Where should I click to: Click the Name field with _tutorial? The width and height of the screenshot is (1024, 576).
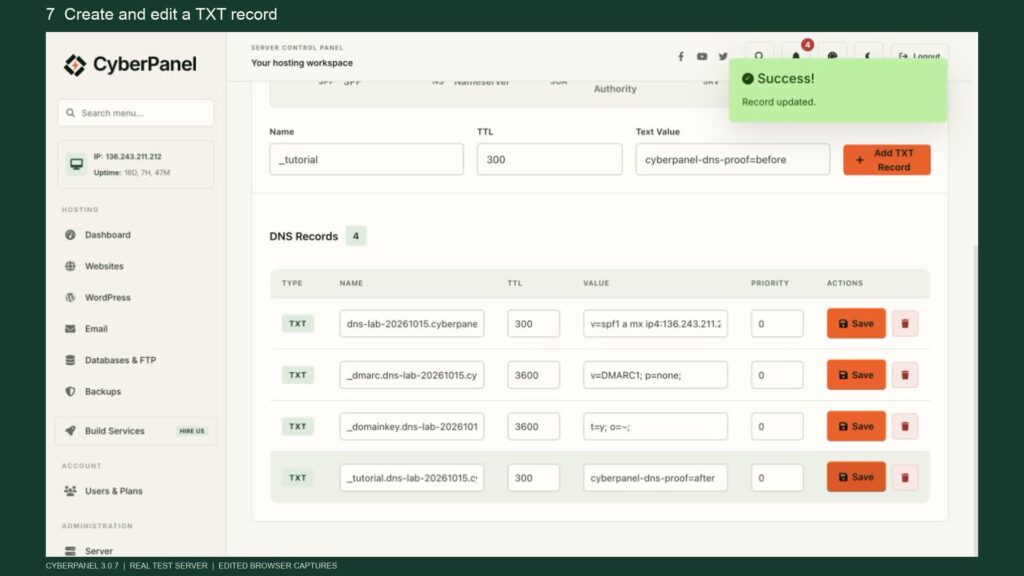tap(366, 159)
